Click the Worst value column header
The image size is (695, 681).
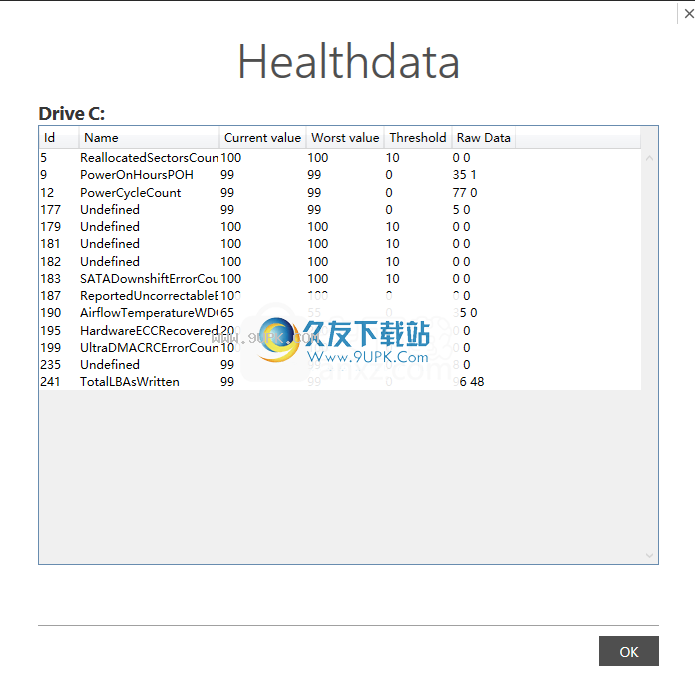click(345, 138)
